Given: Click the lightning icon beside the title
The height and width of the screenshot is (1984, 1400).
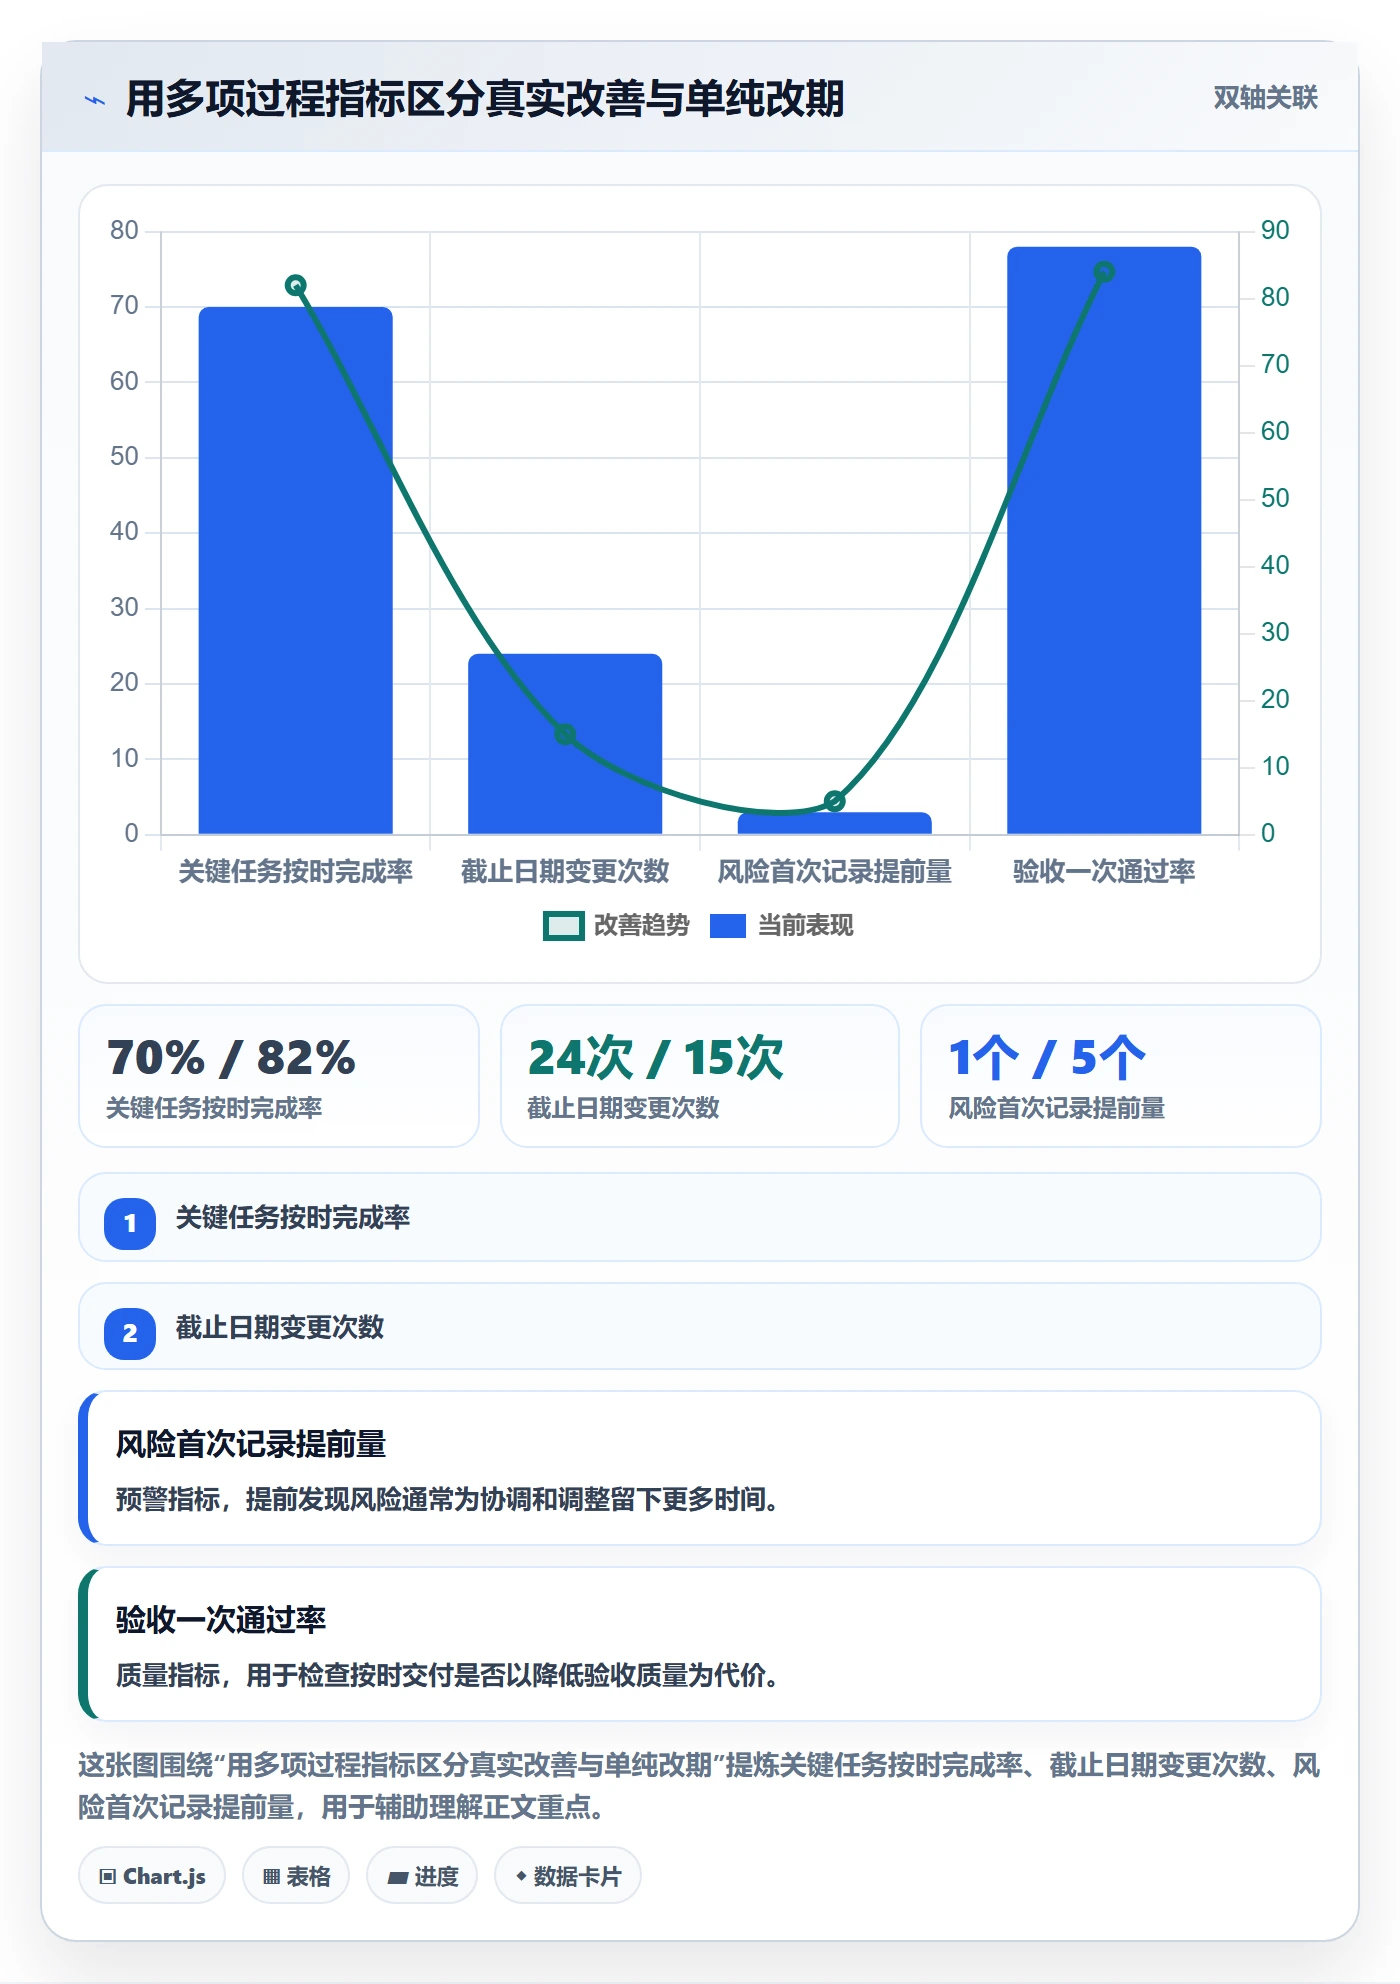Looking at the screenshot, I should [x=95, y=100].
